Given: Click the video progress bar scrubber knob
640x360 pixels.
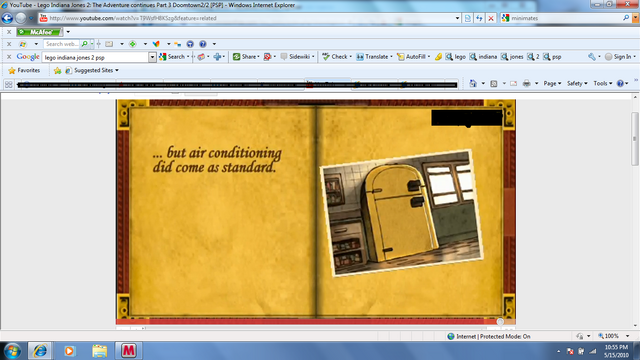Looking at the screenshot, I should (x=500, y=322).
